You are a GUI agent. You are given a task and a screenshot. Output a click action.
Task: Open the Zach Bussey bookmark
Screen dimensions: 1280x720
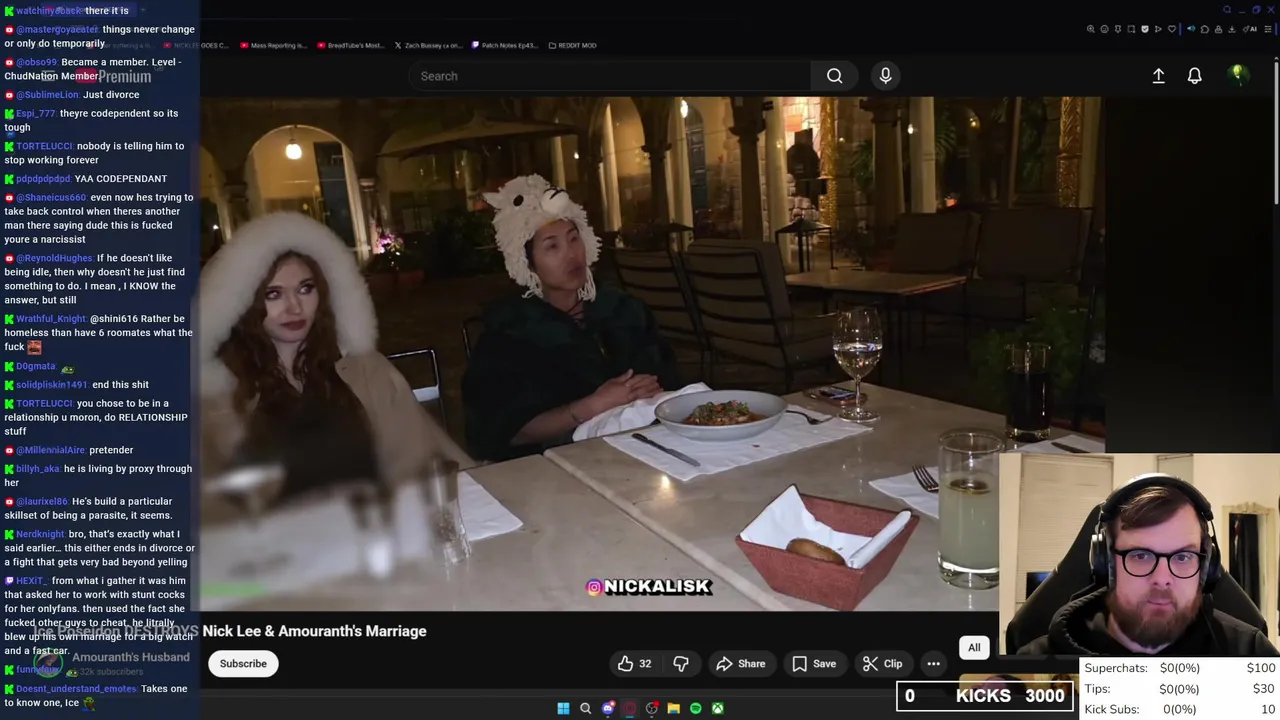point(428,45)
